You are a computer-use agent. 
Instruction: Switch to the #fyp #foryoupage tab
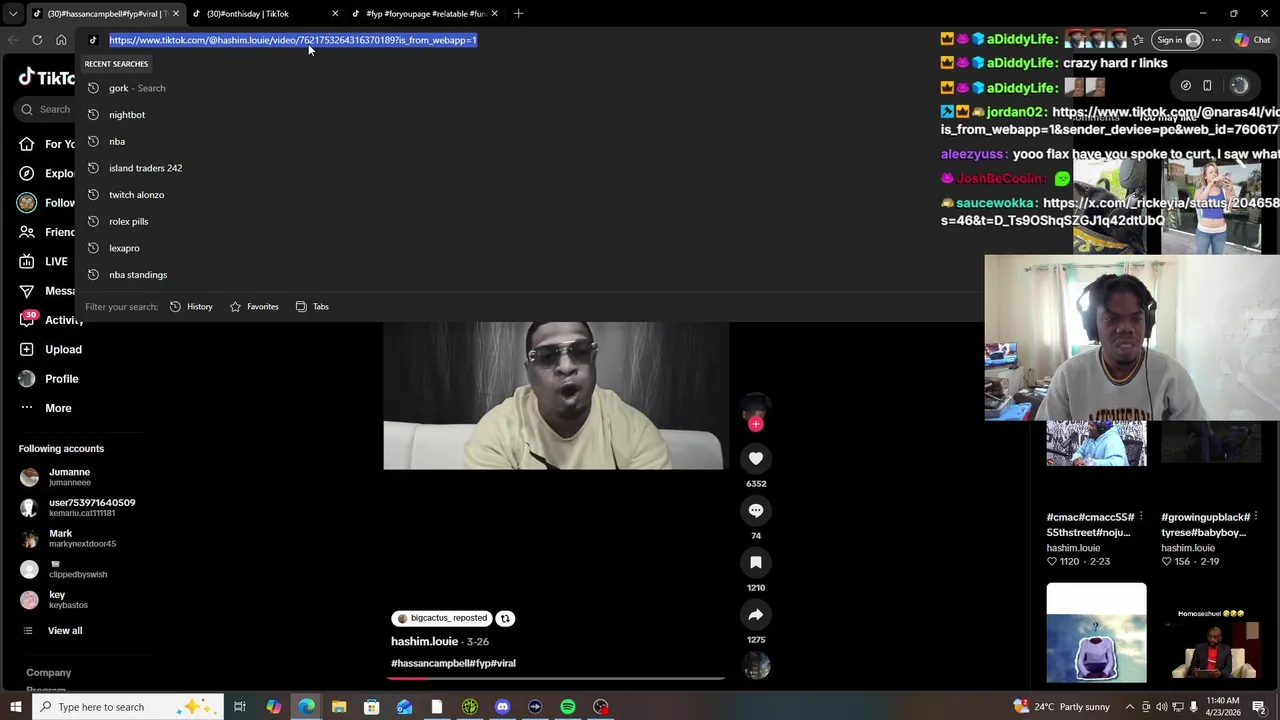[424, 13]
